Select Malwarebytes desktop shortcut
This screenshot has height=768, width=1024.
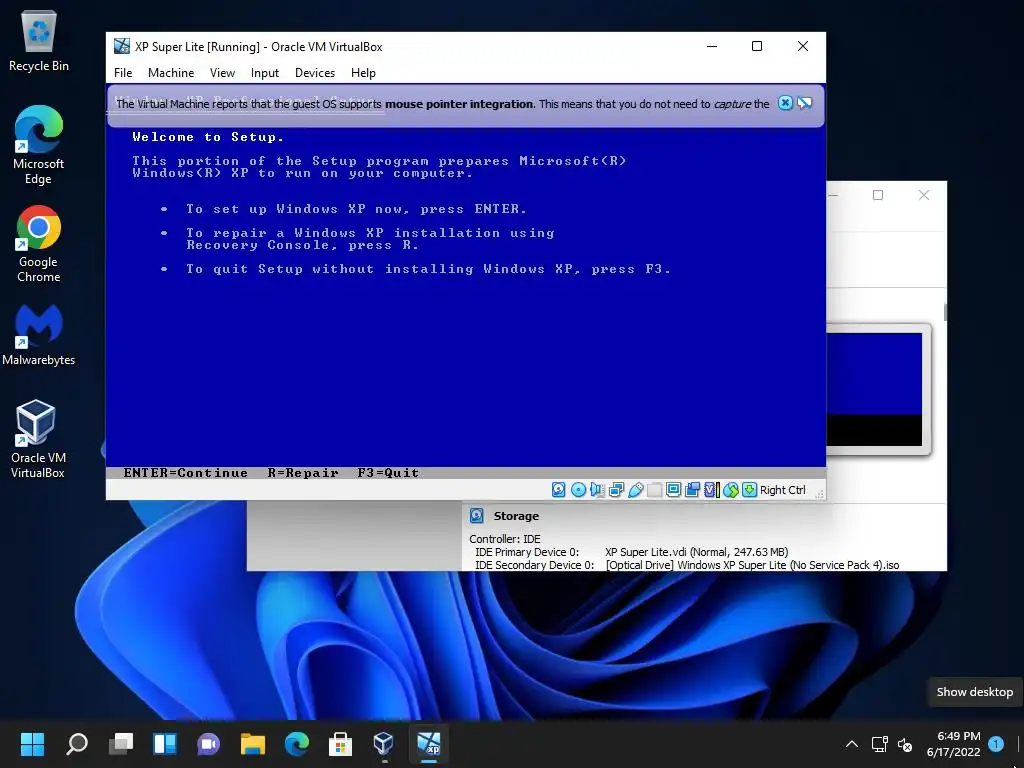pyautogui.click(x=39, y=334)
